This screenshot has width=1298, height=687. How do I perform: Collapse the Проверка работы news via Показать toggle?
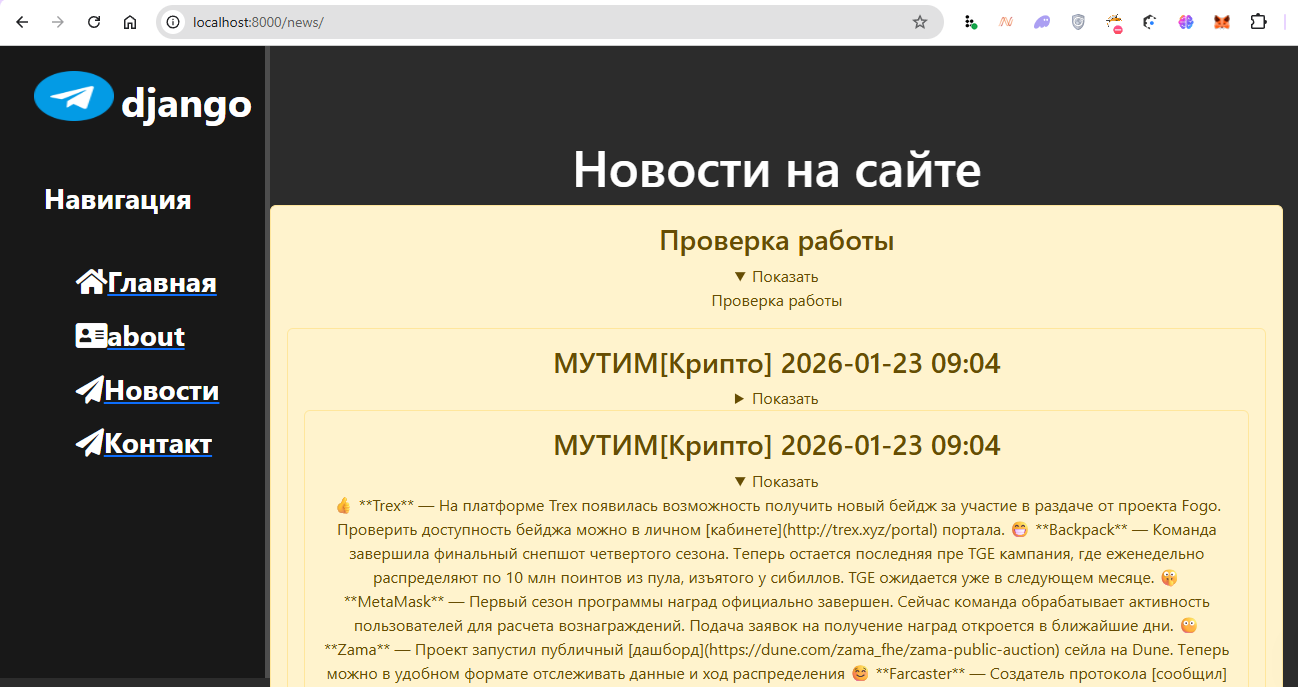point(776,276)
